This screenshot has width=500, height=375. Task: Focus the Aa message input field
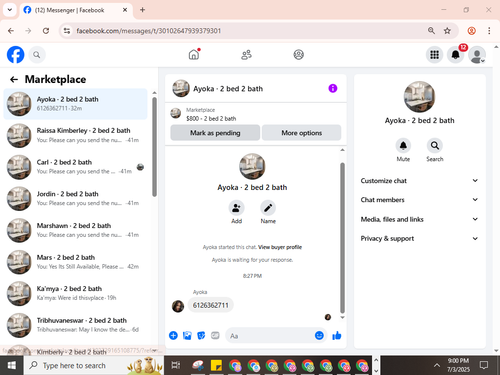point(276,336)
